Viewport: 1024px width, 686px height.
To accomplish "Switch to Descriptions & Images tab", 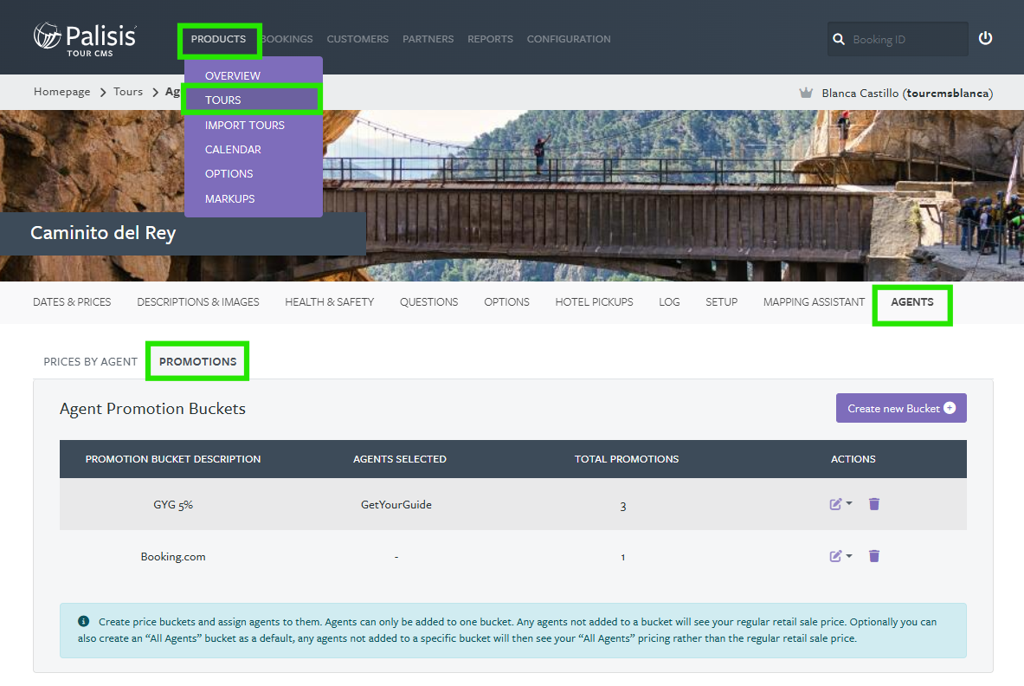I will coord(198,302).
